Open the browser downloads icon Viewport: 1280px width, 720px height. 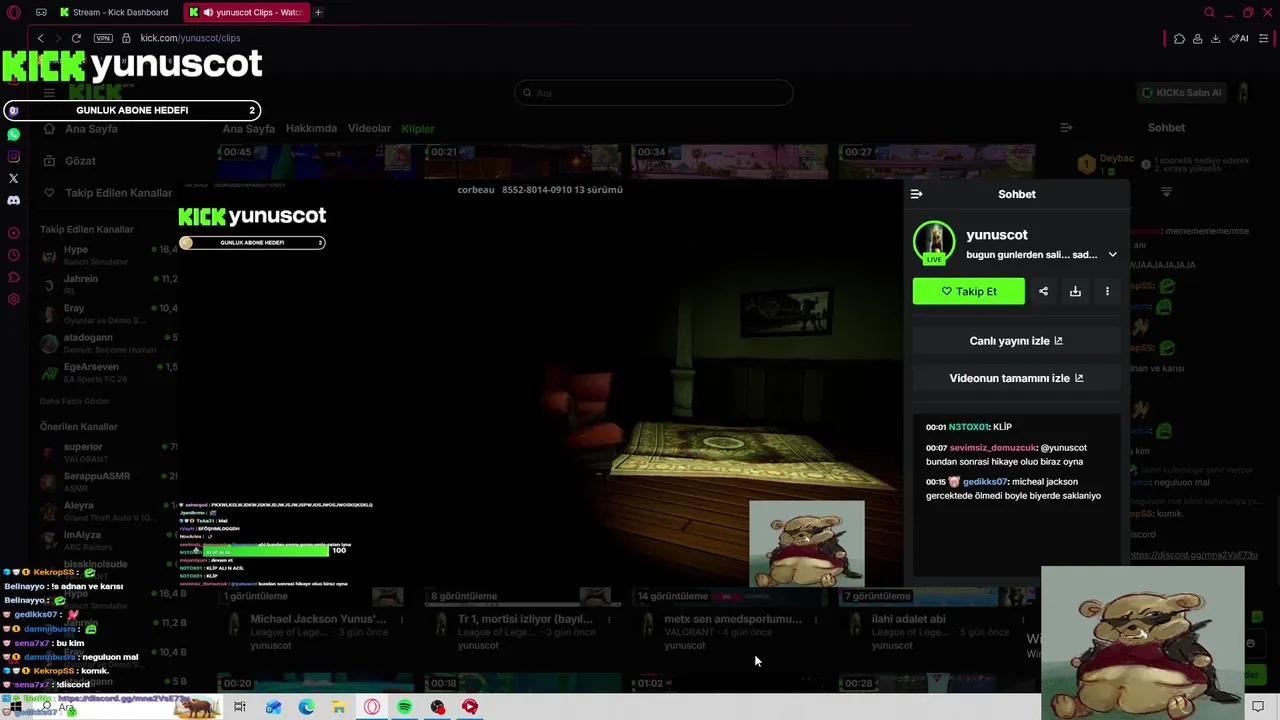tap(1215, 38)
